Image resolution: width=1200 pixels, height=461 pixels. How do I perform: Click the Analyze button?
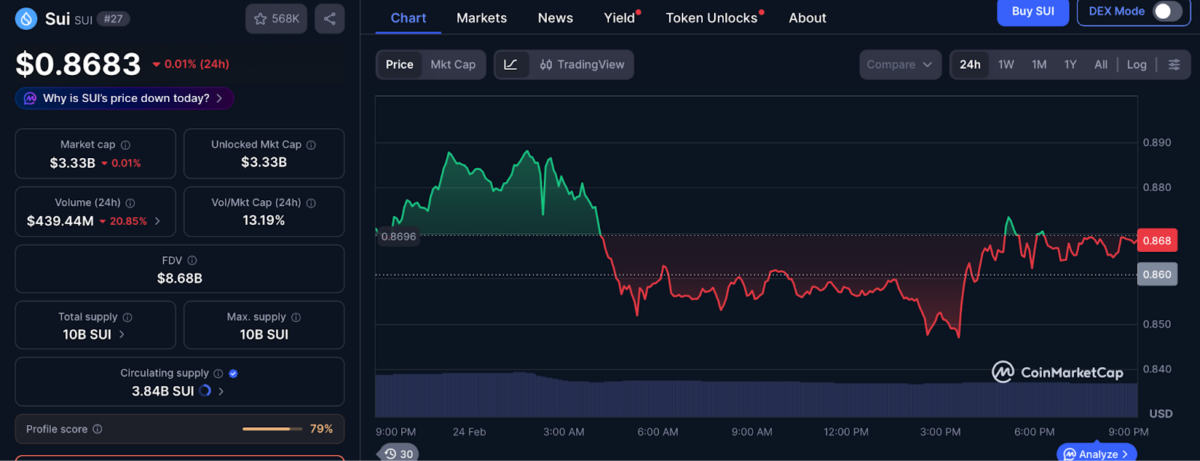coord(1098,454)
